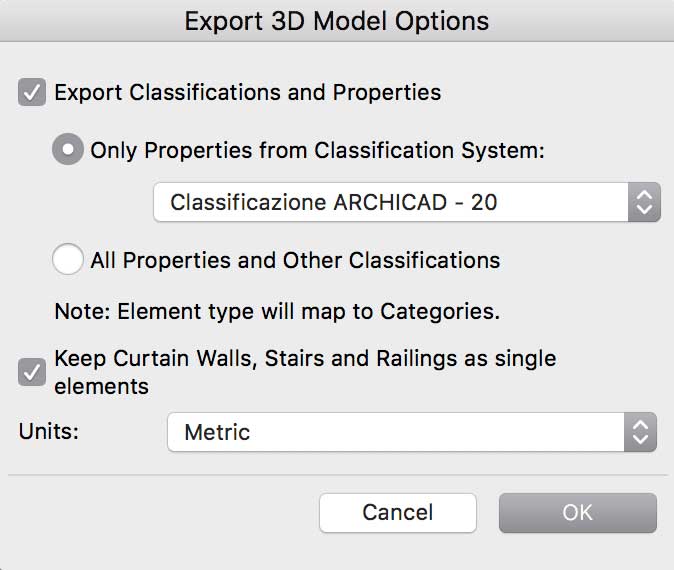Uncheck the Export Classifications and Properties checkbox
Image resolution: width=674 pixels, height=570 pixels.
pos(32,93)
